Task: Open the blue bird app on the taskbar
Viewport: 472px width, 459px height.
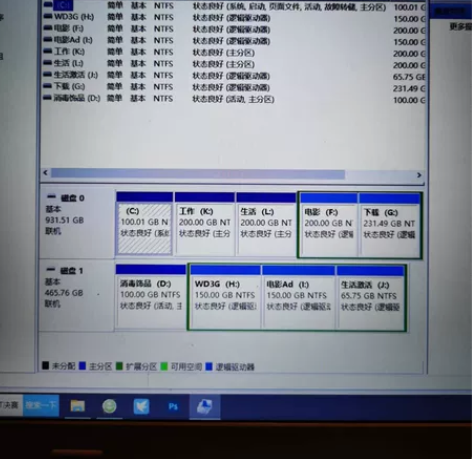Action: coord(141,406)
